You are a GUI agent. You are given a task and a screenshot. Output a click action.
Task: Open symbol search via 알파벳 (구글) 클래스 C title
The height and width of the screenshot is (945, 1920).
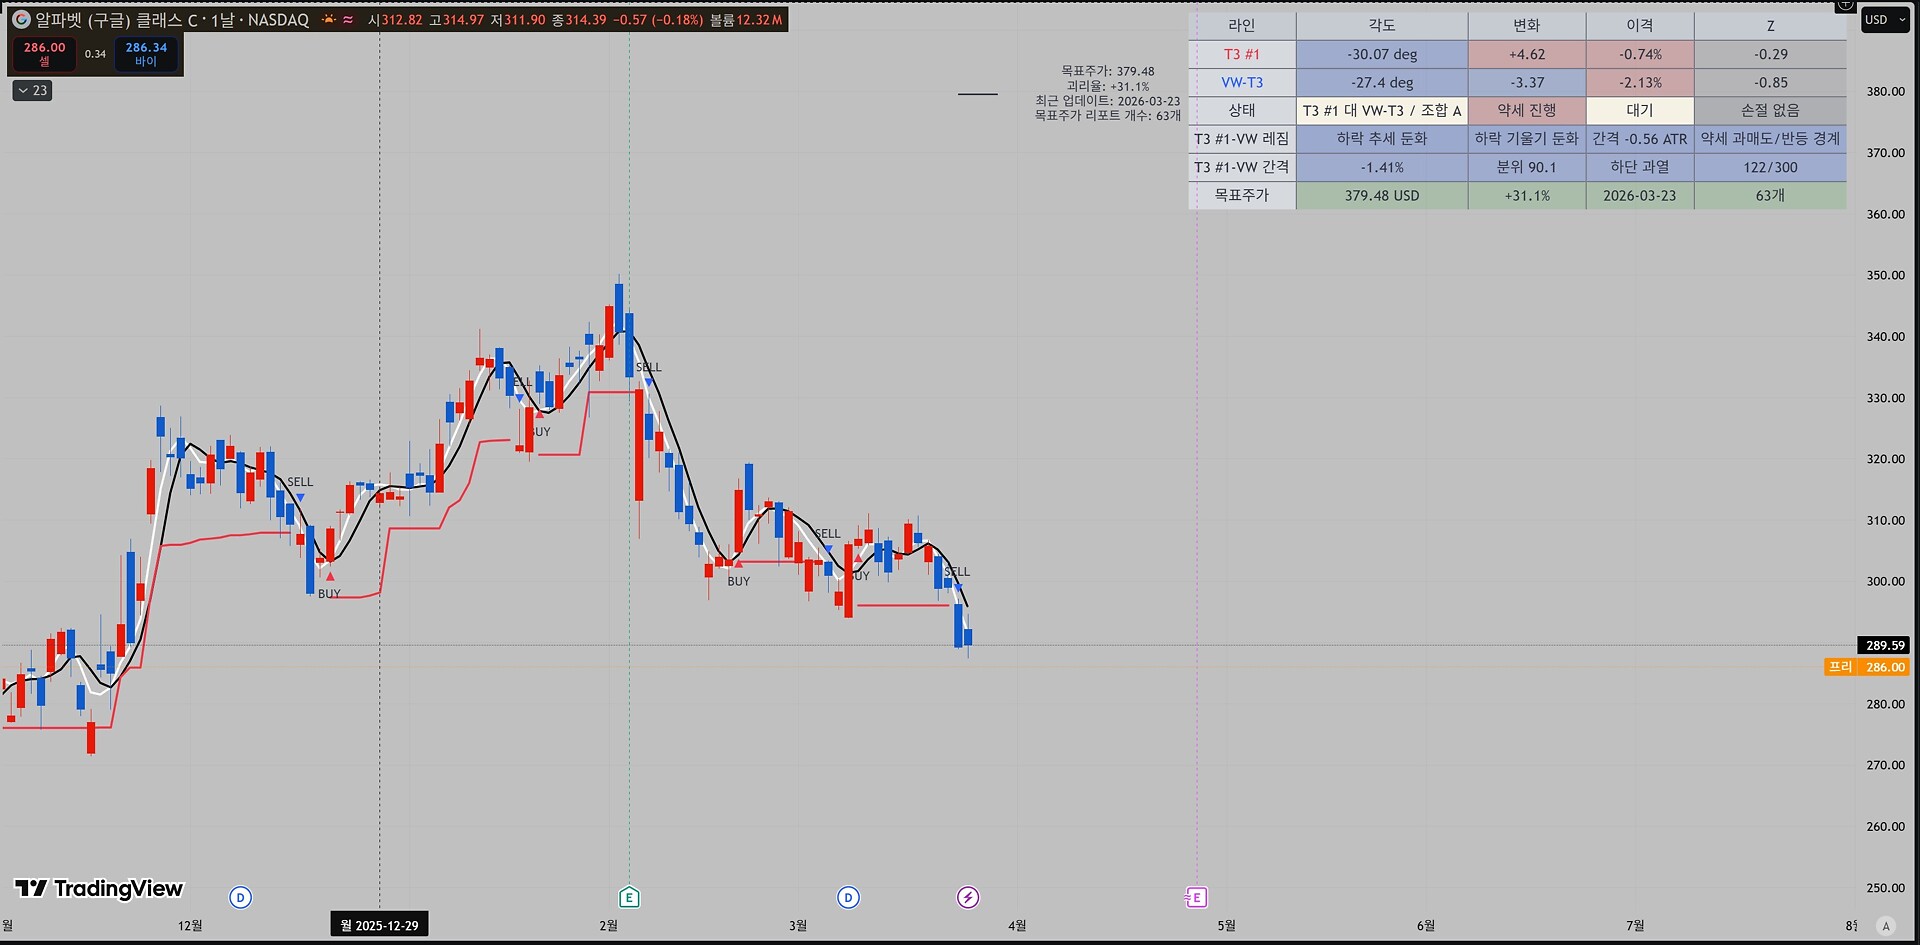pos(116,20)
